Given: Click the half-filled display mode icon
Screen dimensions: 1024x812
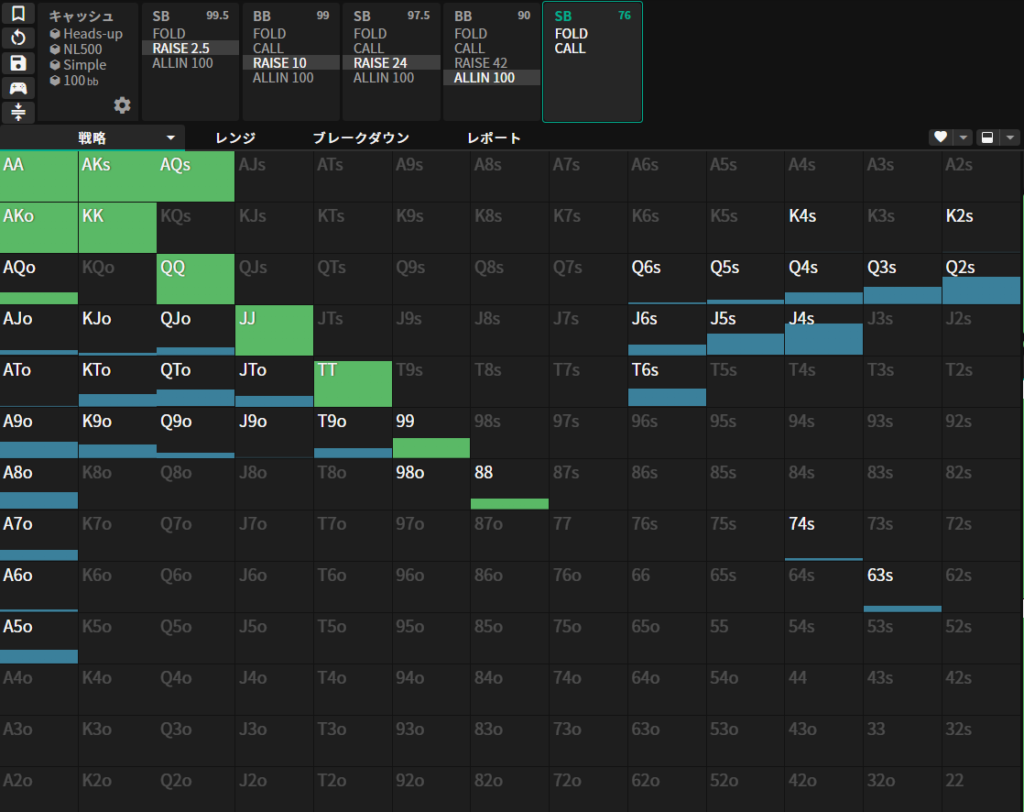Looking at the screenshot, I should click(987, 138).
